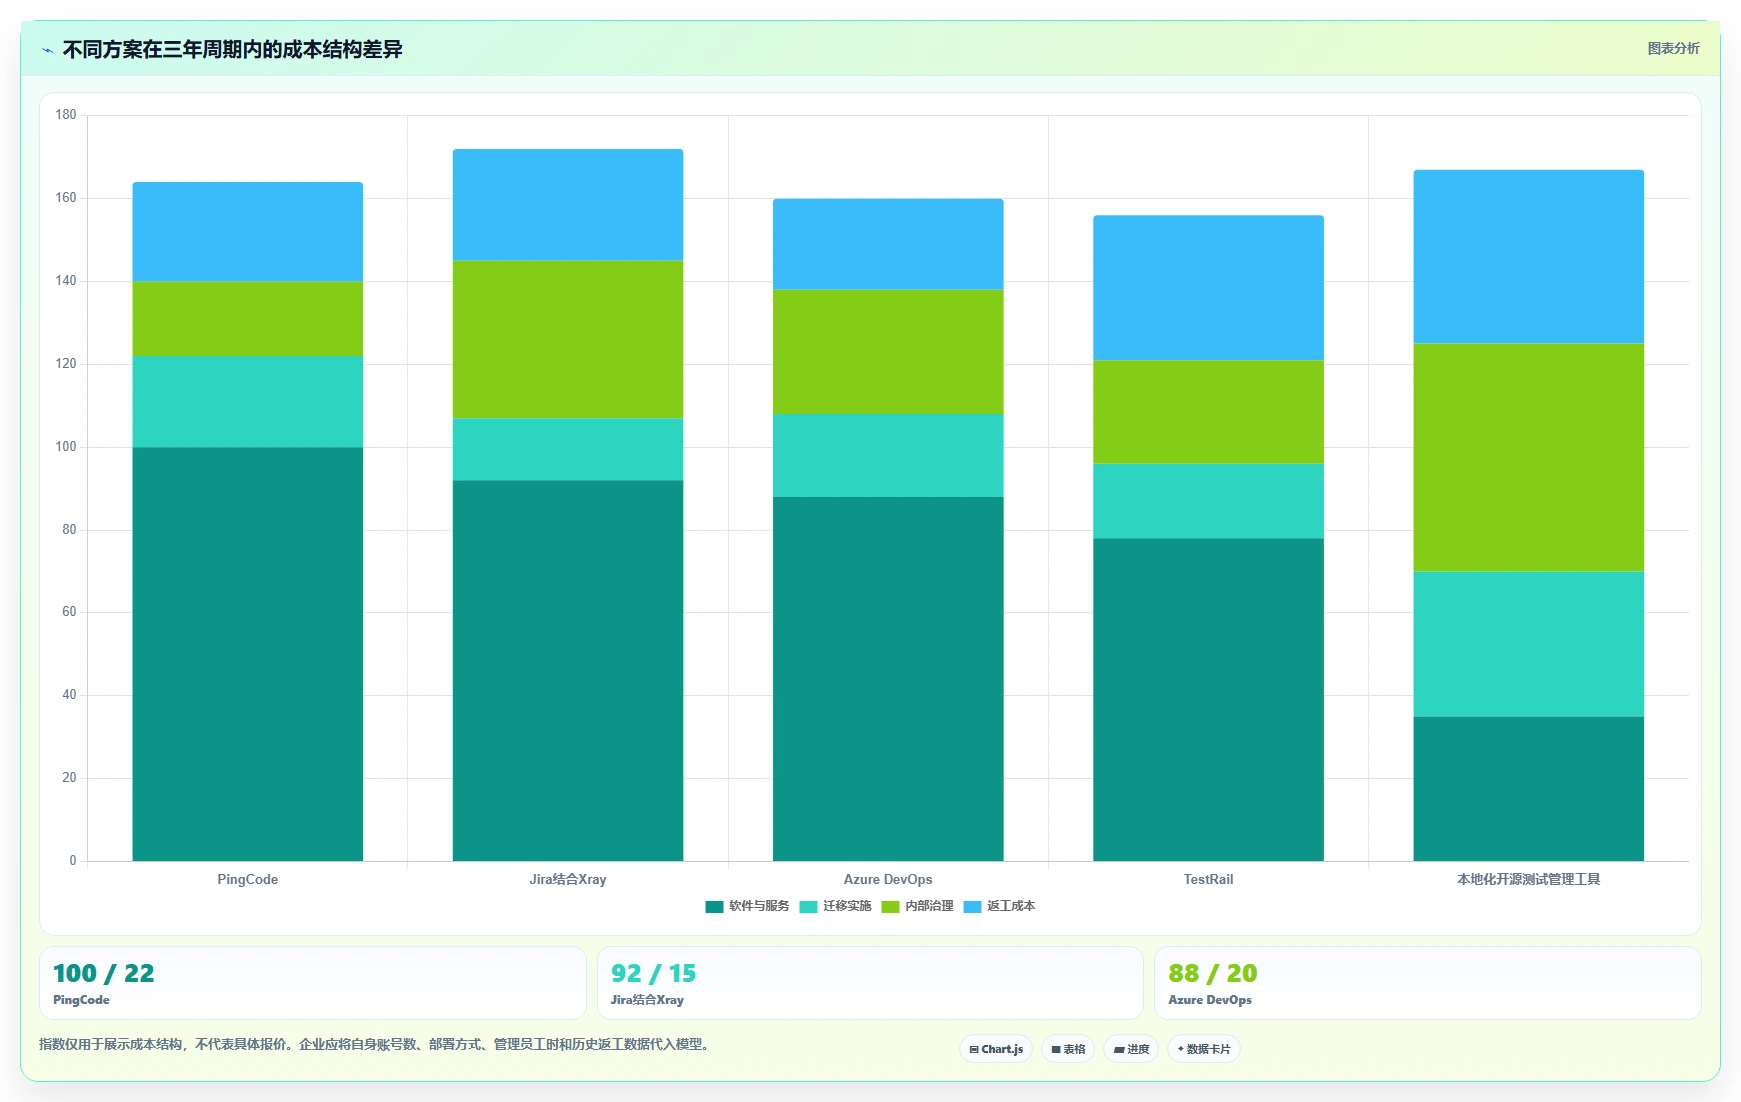Click PingCode caption under 100 / 22
This screenshot has width=1741, height=1102.
(81, 1000)
